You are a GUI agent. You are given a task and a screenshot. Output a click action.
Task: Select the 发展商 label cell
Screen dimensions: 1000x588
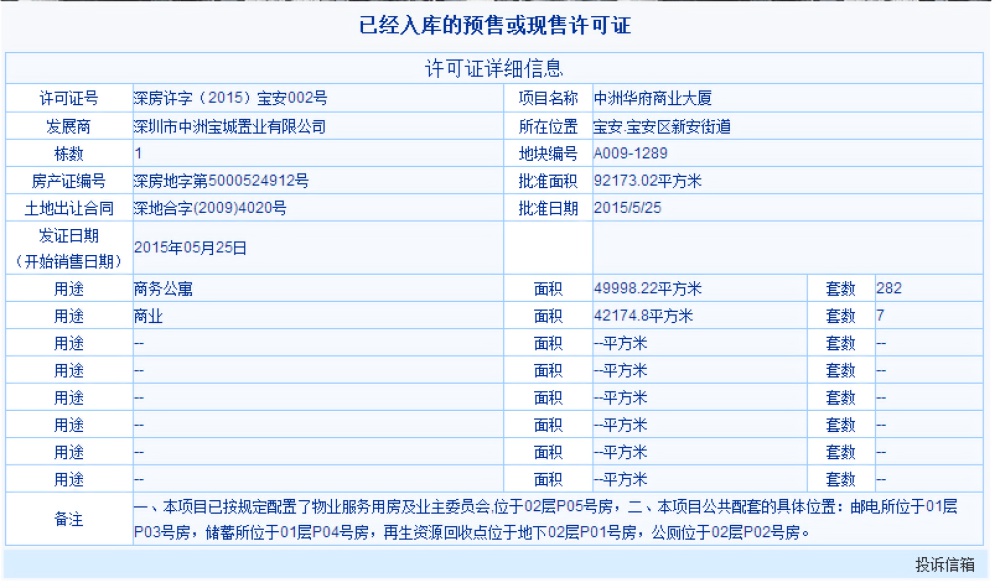tap(69, 126)
